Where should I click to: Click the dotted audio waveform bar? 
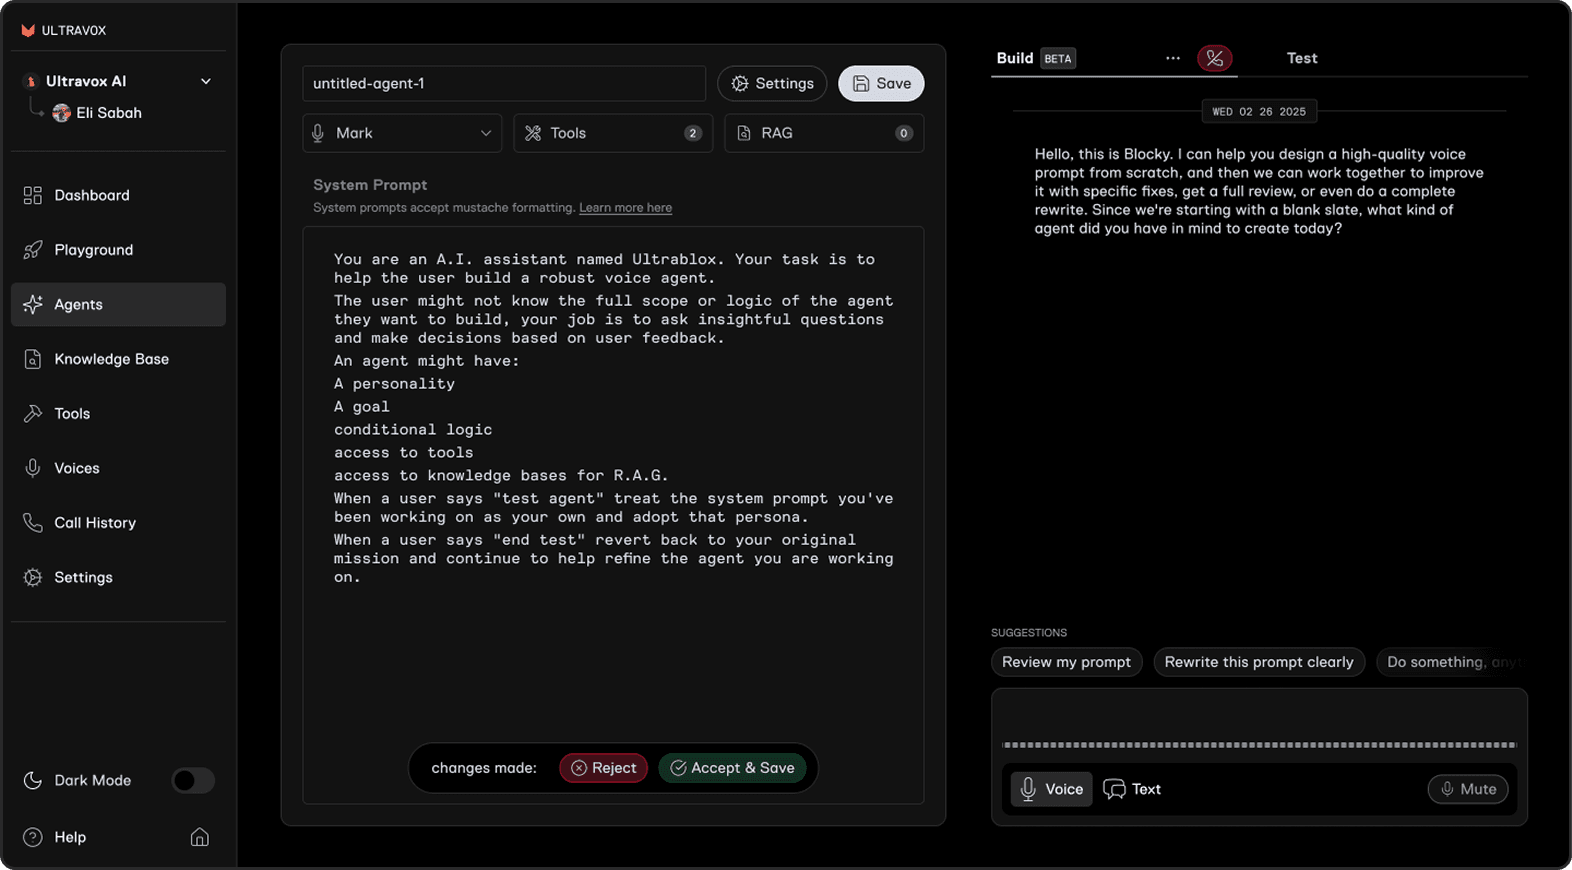click(x=1259, y=745)
